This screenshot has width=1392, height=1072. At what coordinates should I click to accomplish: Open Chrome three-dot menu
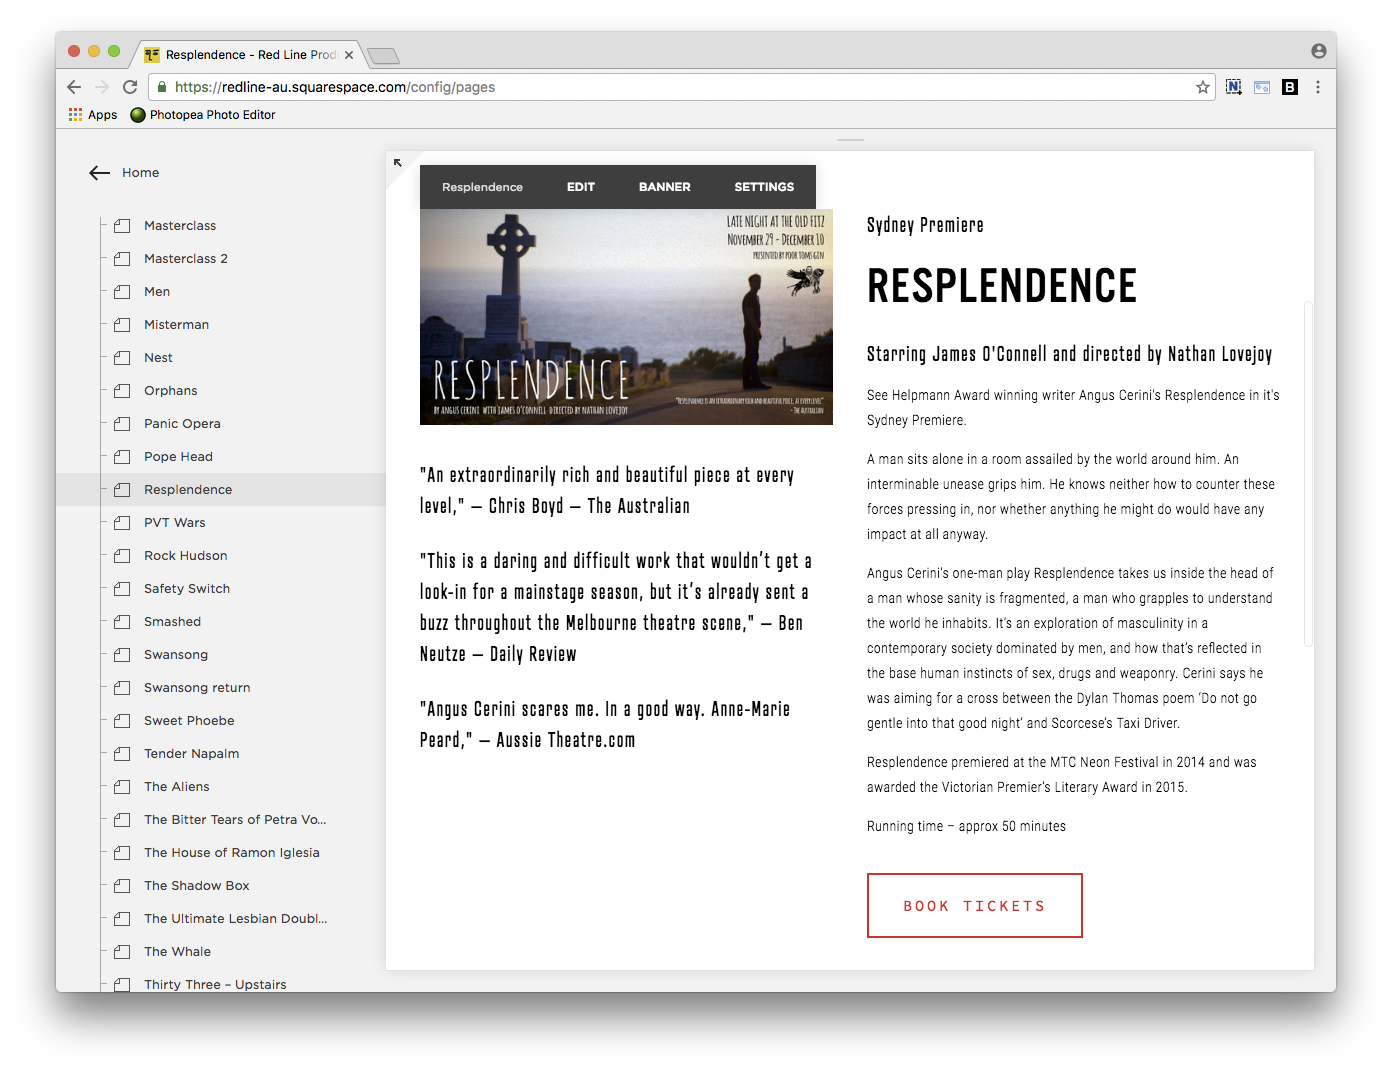1318,87
